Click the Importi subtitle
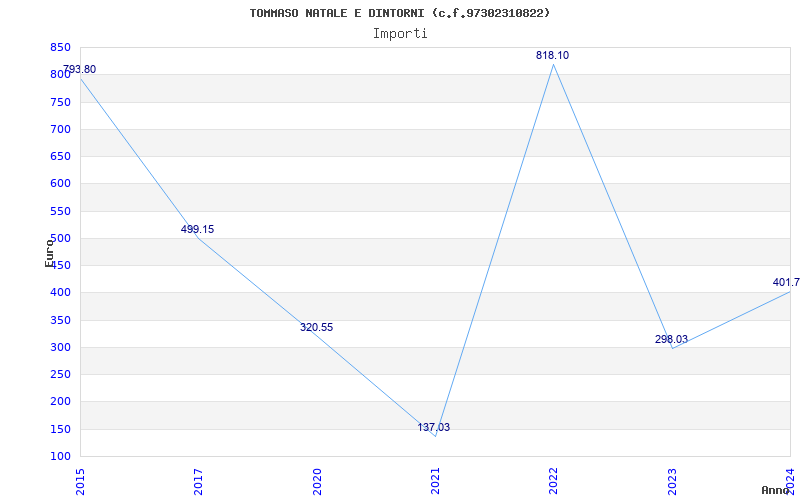This screenshot has width=800, height=500. click(x=400, y=34)
